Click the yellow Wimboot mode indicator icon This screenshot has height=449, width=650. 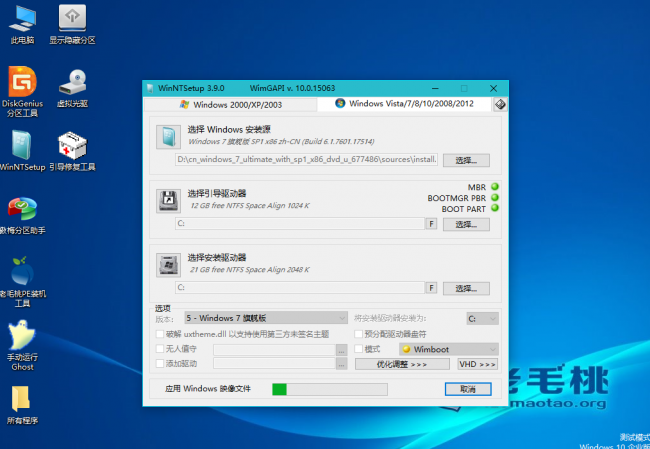(x=406, y=349)
